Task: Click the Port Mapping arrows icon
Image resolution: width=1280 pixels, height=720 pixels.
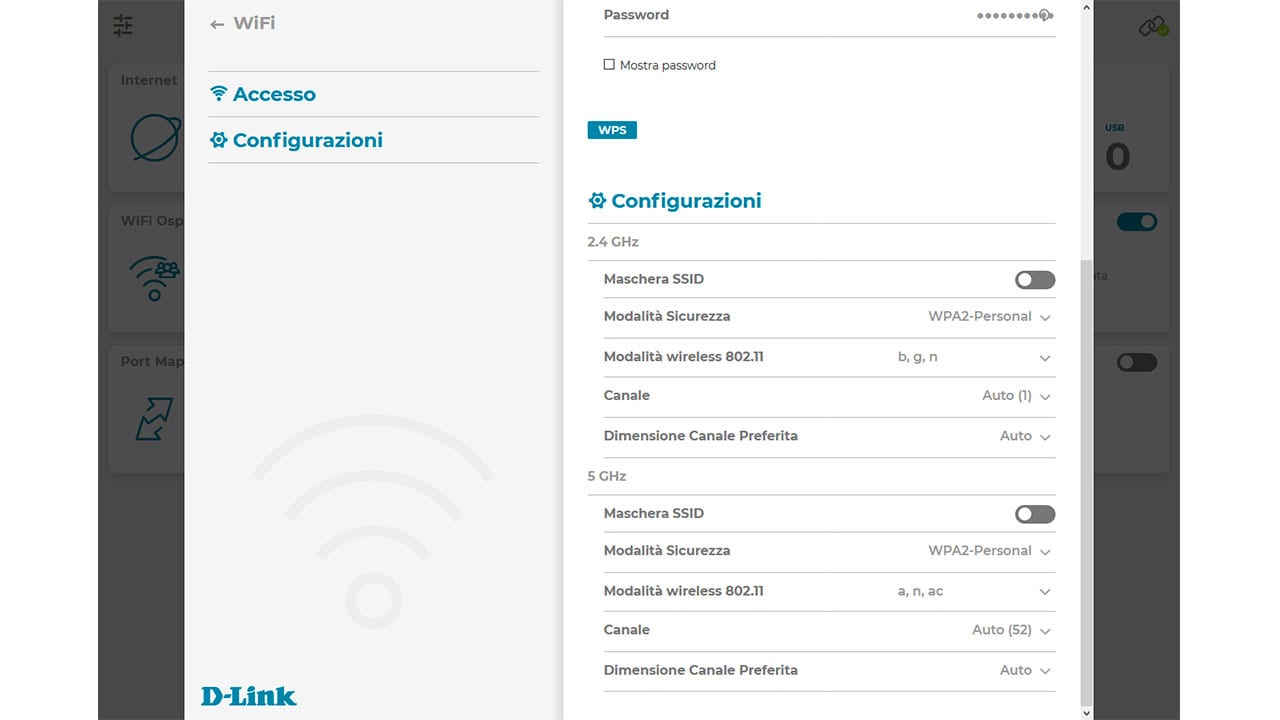Action: tap(154, 419)
